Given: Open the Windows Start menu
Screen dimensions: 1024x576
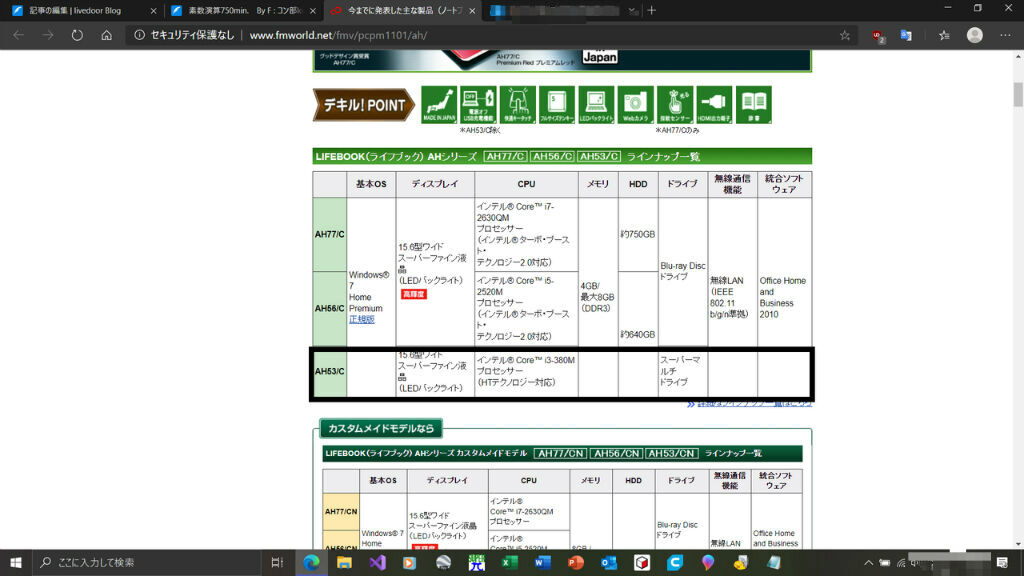Looking at the screenshot, I should pos(16,562).
